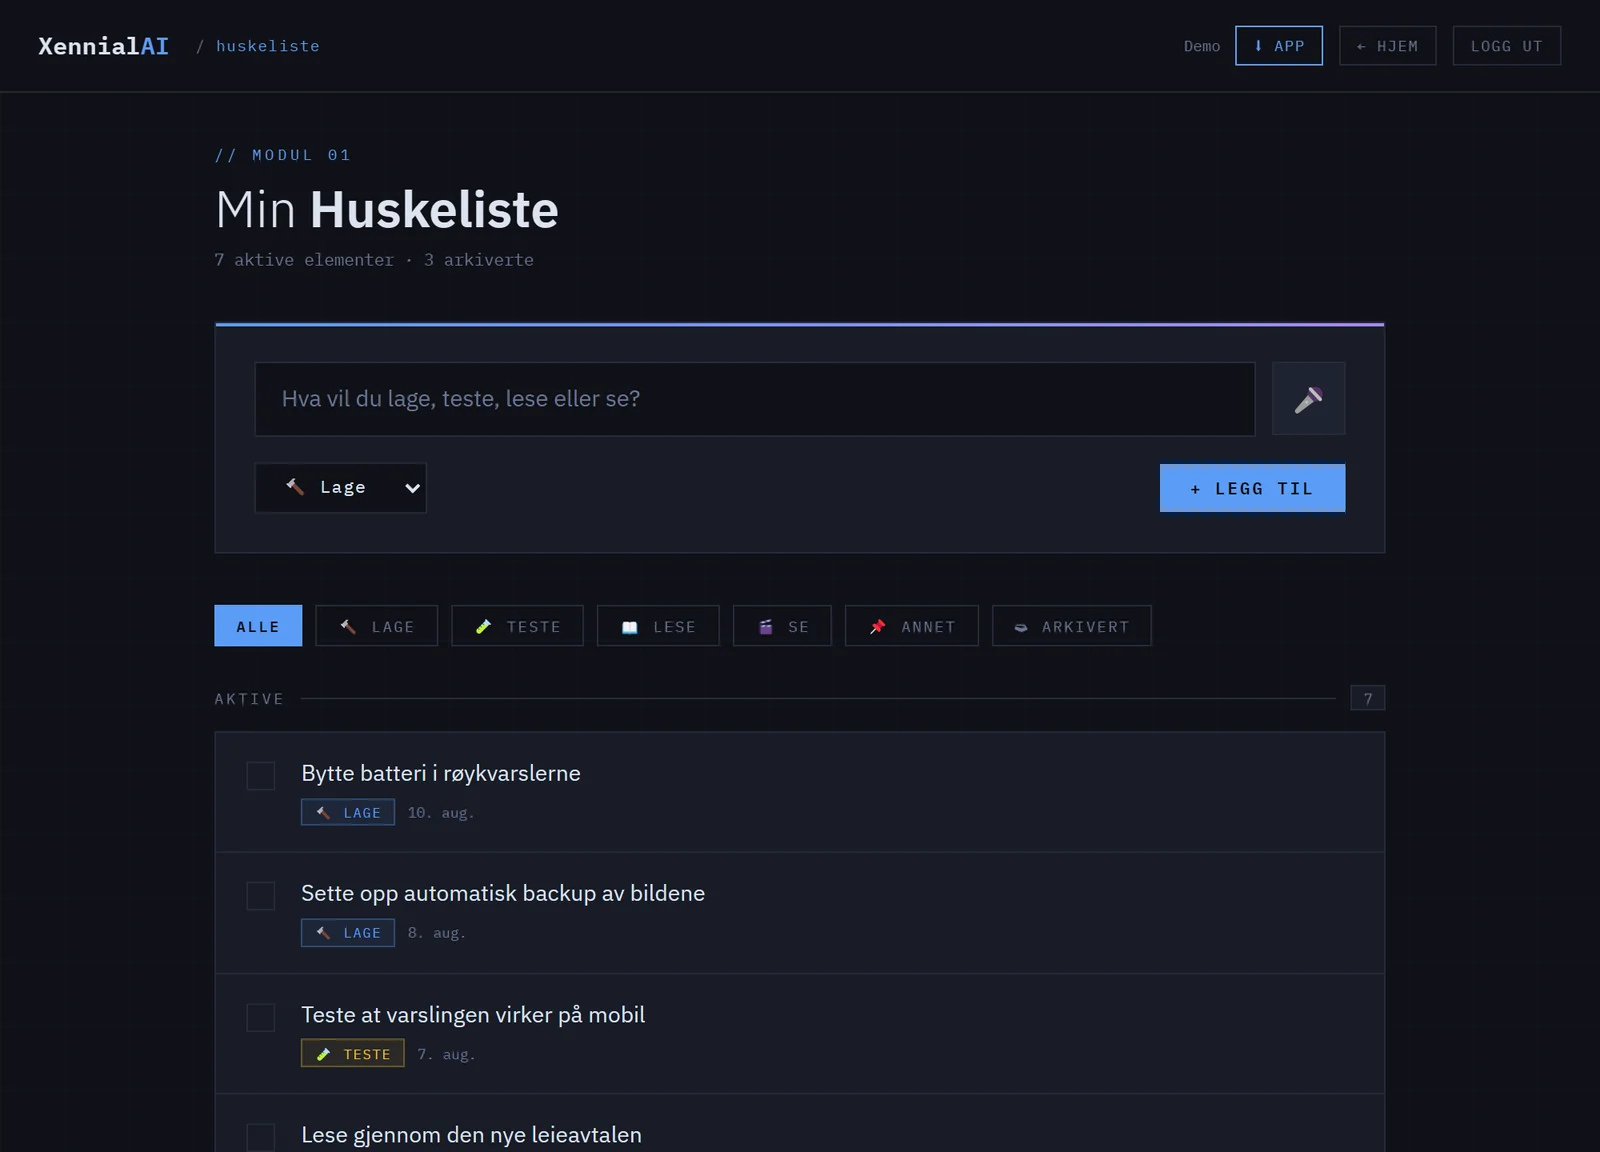
Task: Click the archive icon on Arkivert filter
Action: coord(1021,627)
